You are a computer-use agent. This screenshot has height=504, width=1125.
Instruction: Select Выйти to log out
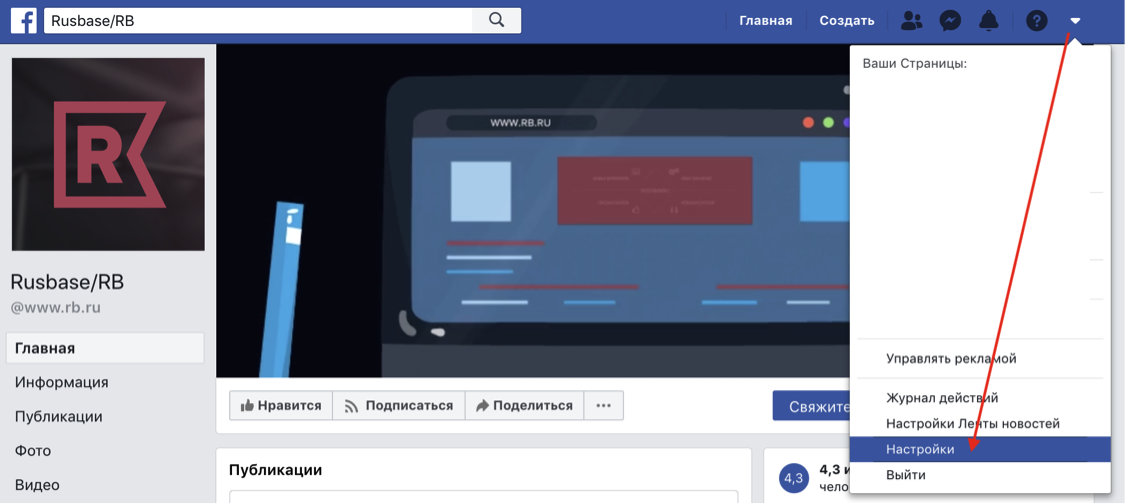click(x=905, y=475)
